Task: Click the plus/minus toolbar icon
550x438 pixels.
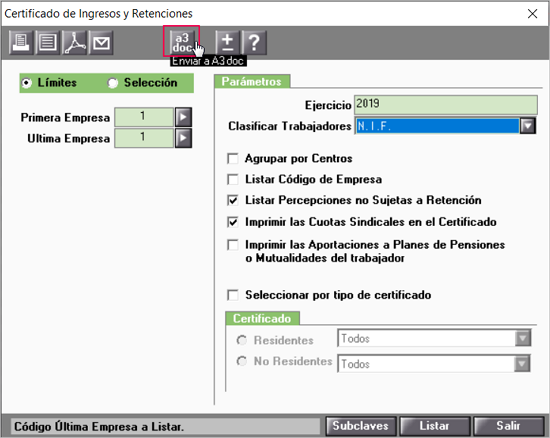Action: pyautogui.click(x=227, y=42)
